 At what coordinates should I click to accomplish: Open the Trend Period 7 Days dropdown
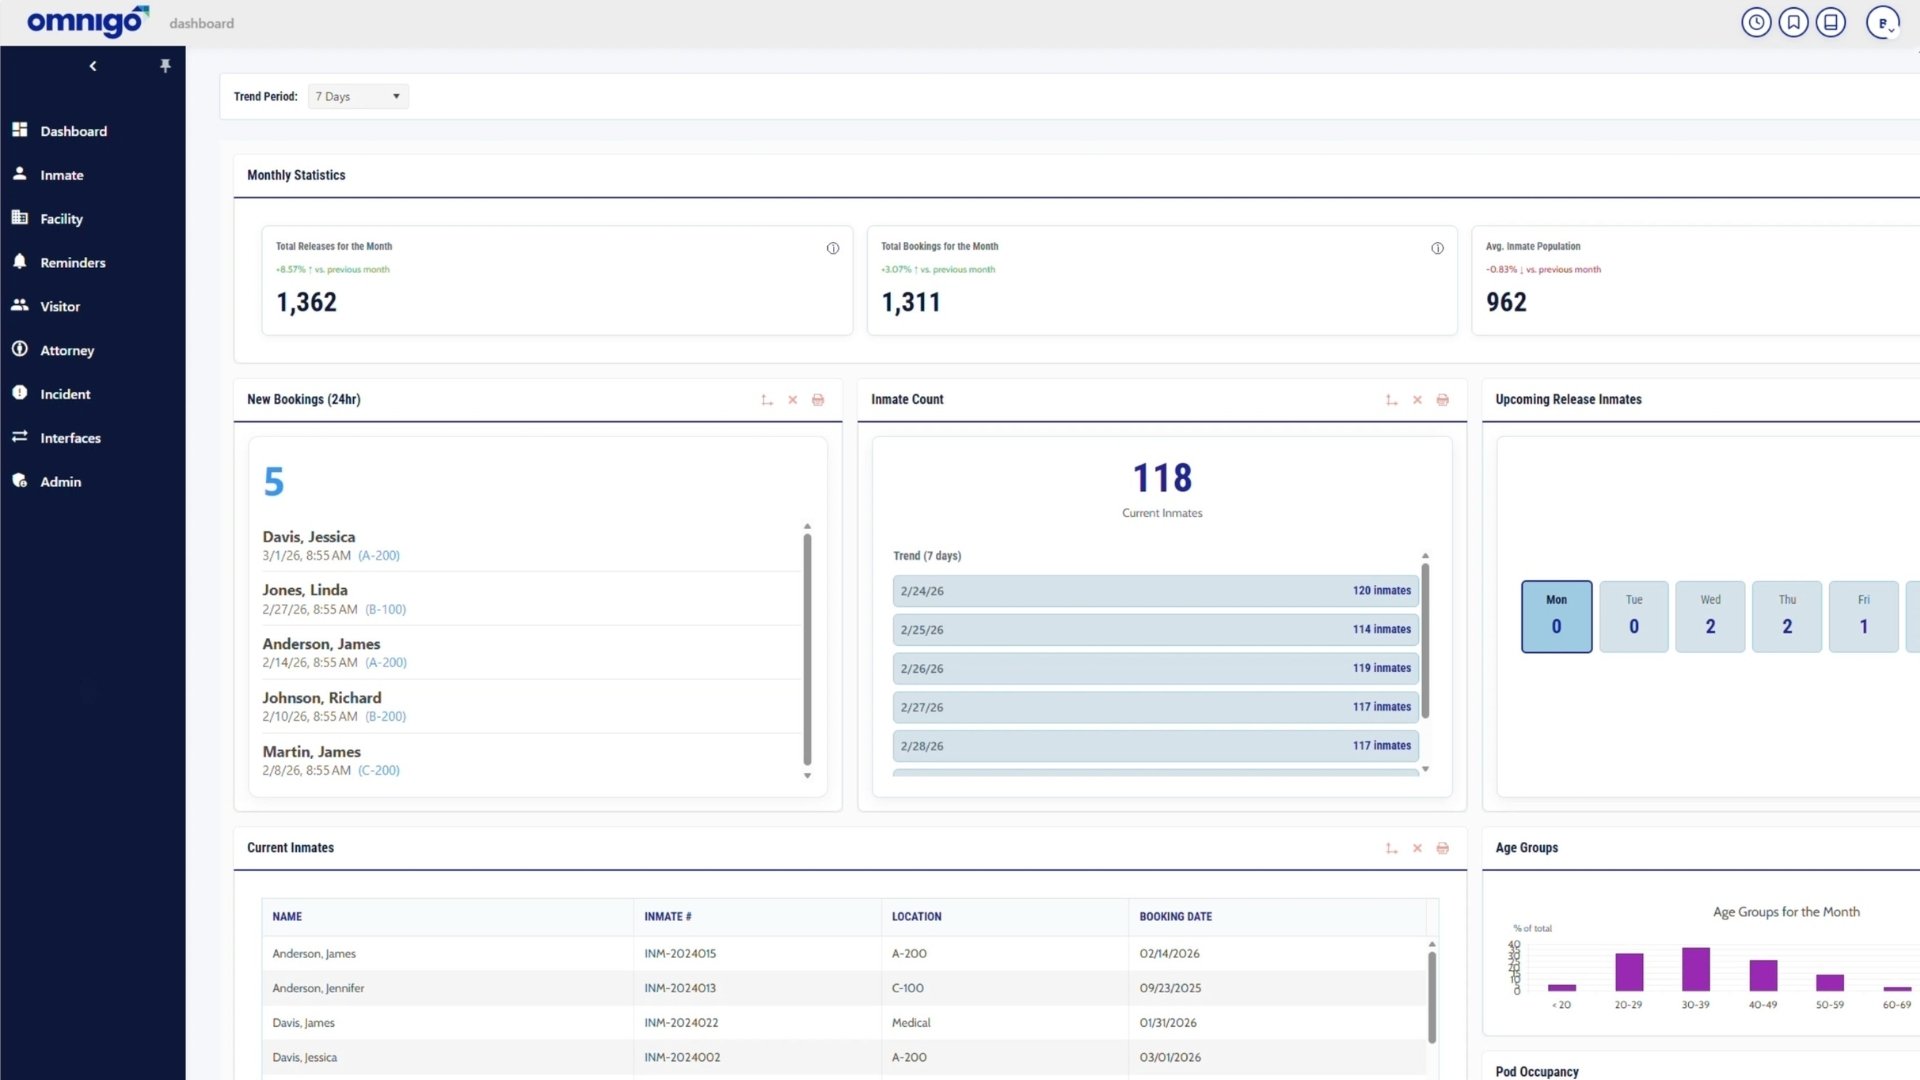tap(358, 97)
